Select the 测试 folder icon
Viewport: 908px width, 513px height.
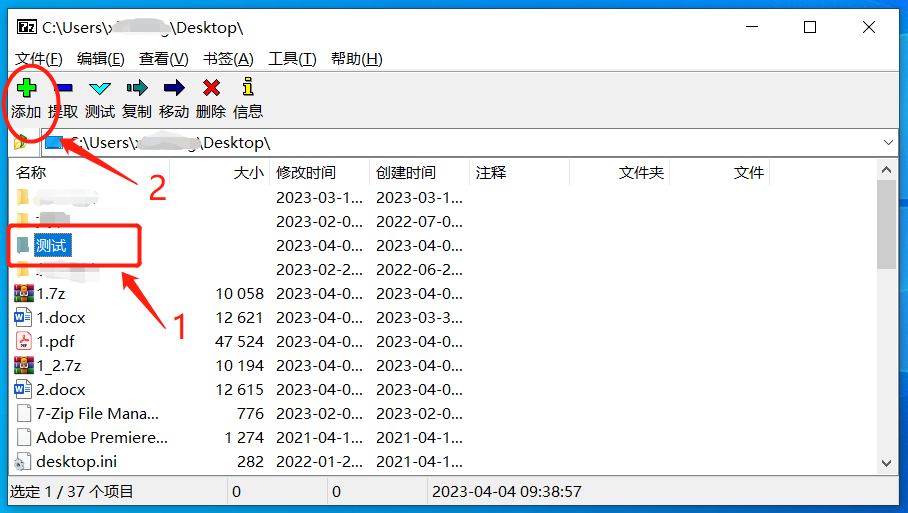tap(23, 245)
